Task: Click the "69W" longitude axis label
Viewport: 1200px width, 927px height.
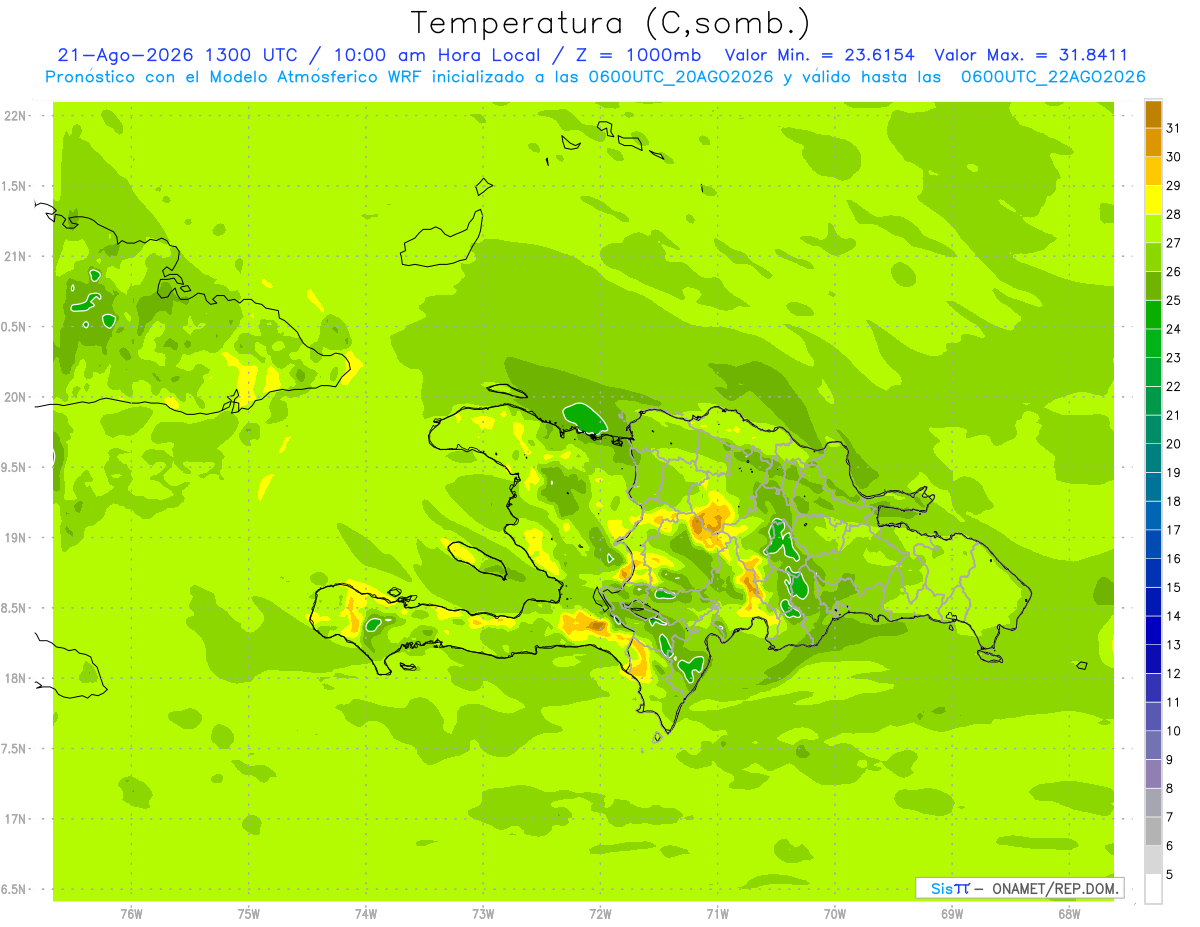Action: (952, 914)
